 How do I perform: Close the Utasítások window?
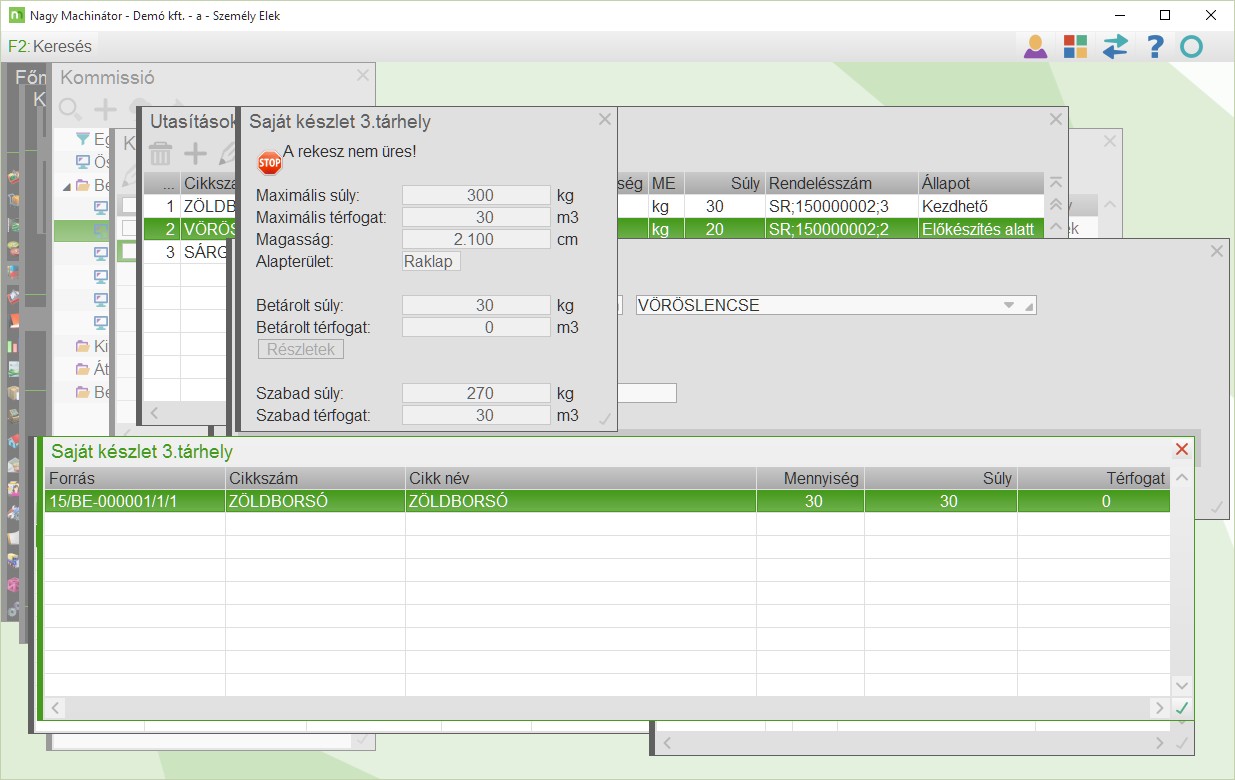tap(1055, 119)
